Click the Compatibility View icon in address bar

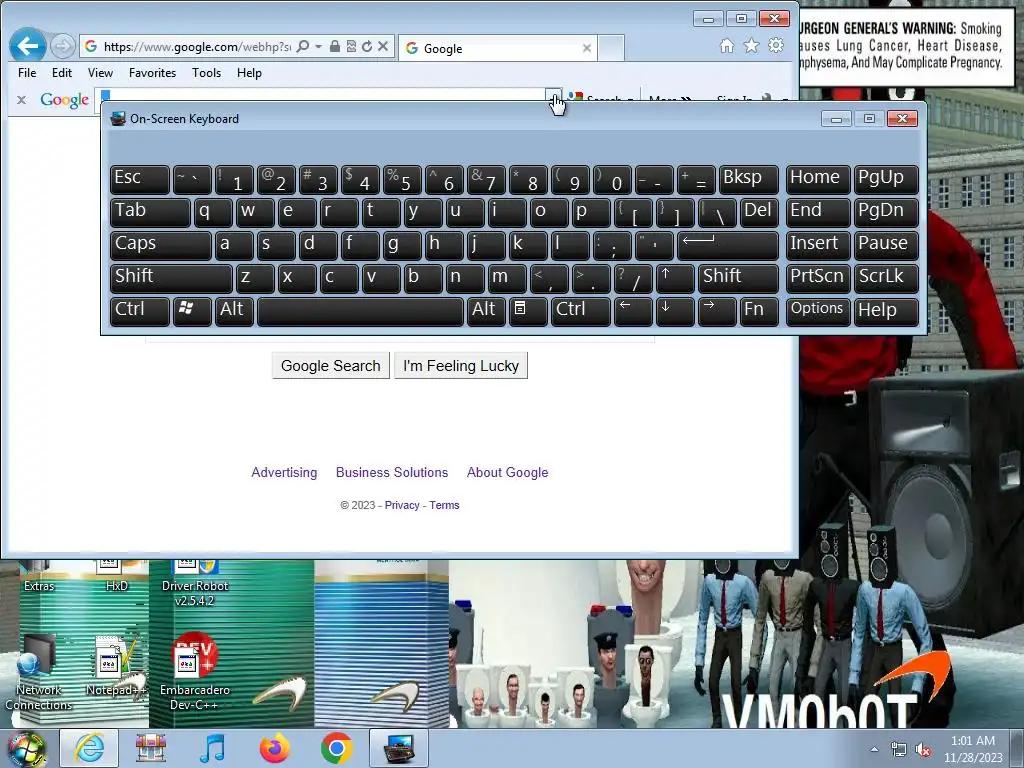pyautogui.click(x=351, y=46)
